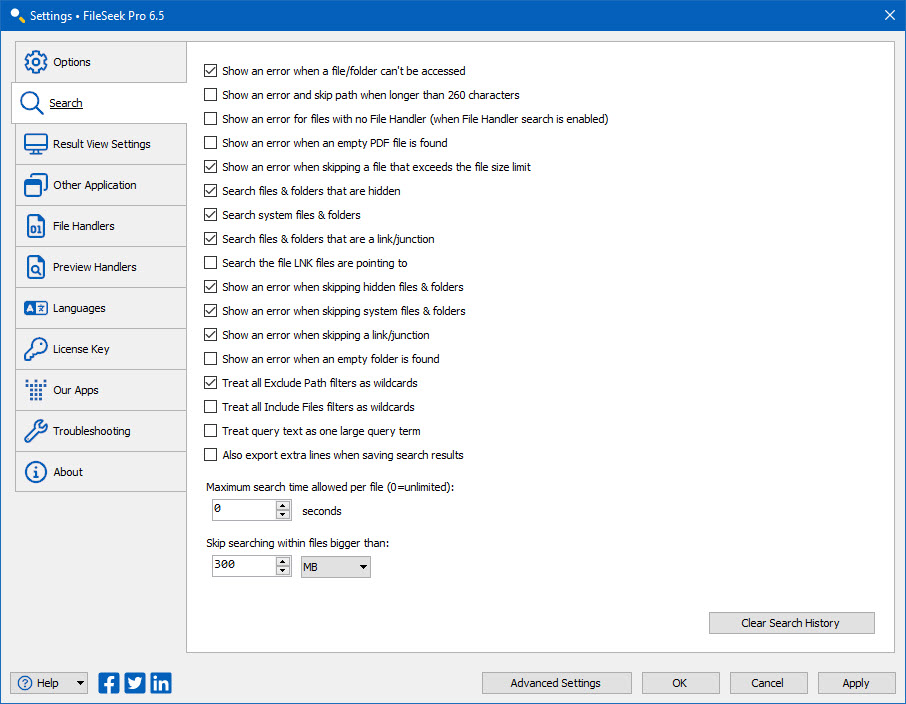Open the Troubleshooting tab
906x704 pixels.
[101, 431]
